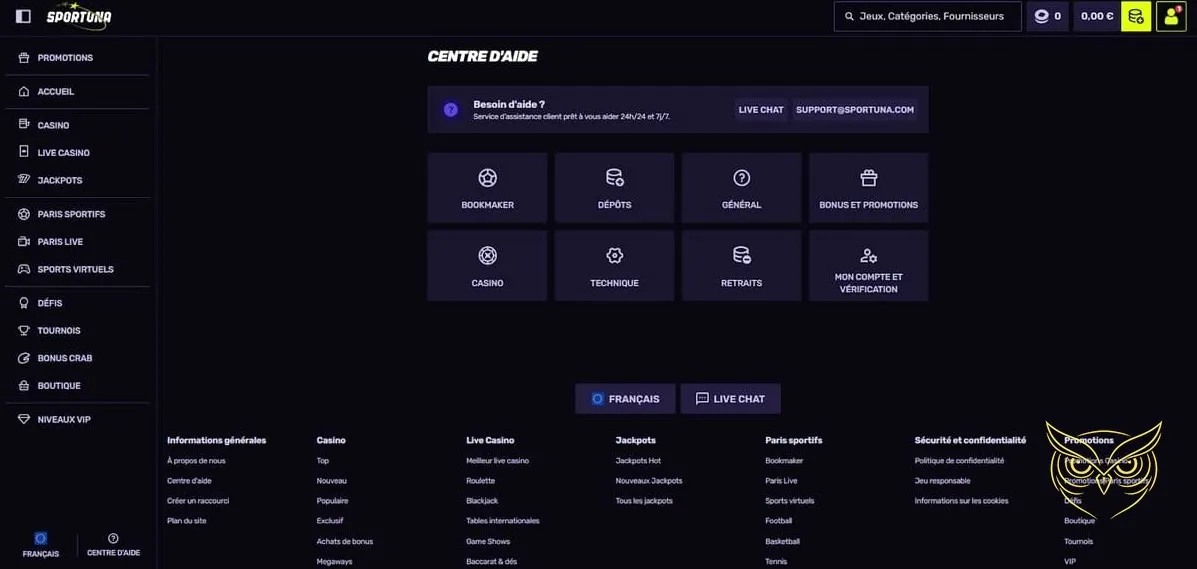The height and width of the screenshot is (569, 1197).
Task: Select the Général help category
Action: click(741, 188)
